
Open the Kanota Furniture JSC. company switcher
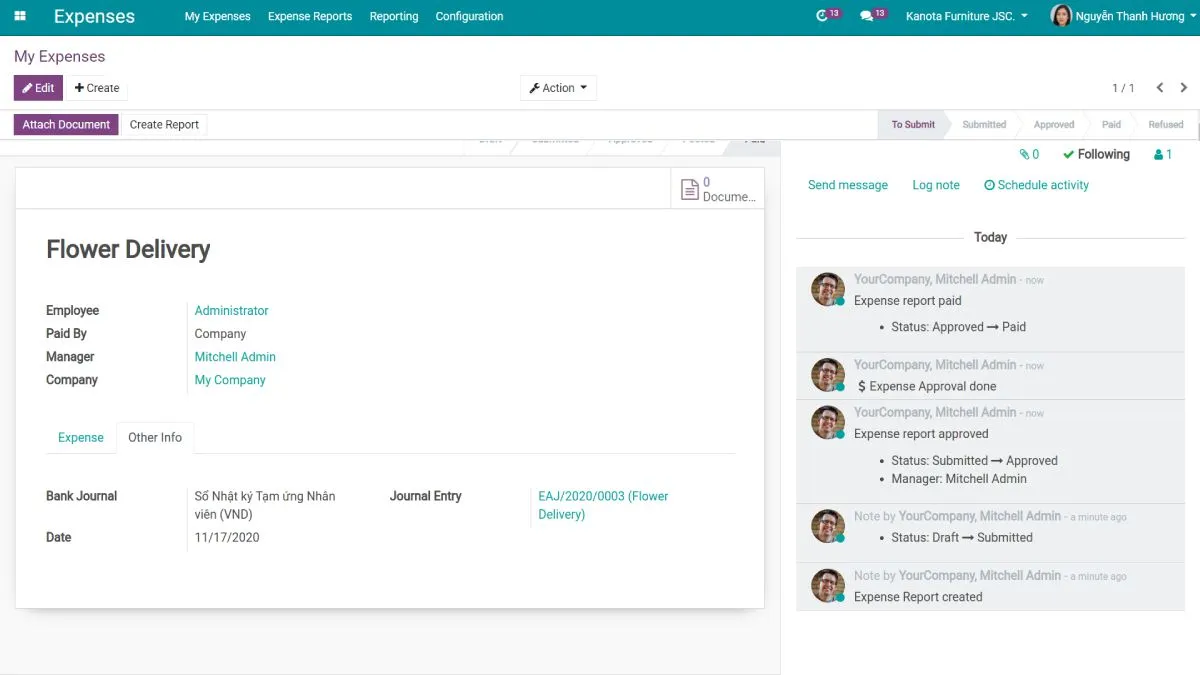(966, 16)
